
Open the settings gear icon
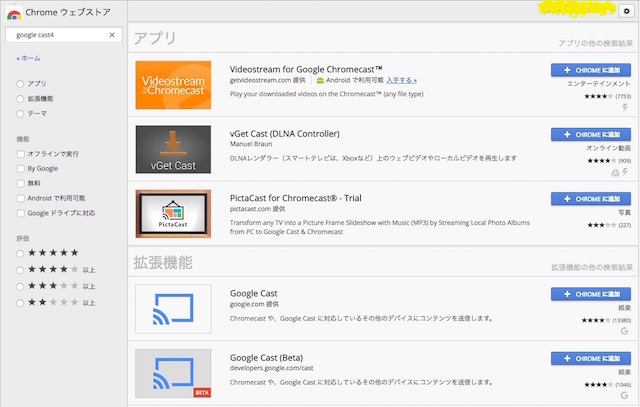point(627,11)
